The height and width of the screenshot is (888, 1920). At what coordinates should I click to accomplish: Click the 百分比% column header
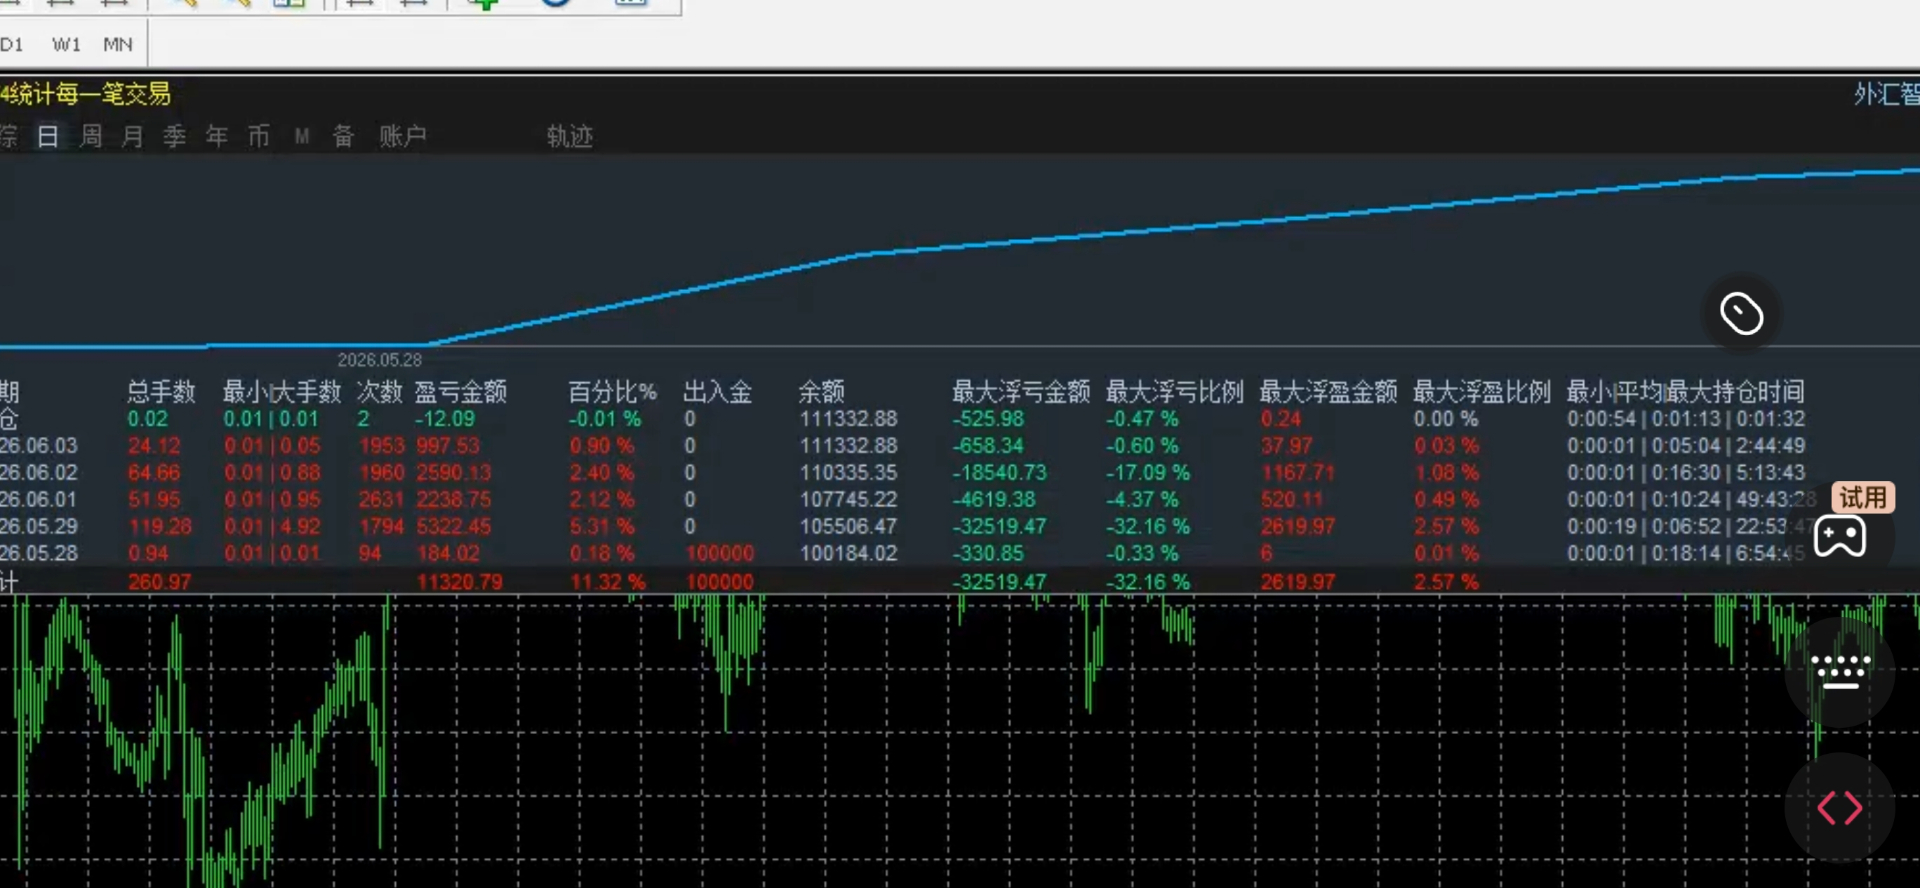click(612, 391)
